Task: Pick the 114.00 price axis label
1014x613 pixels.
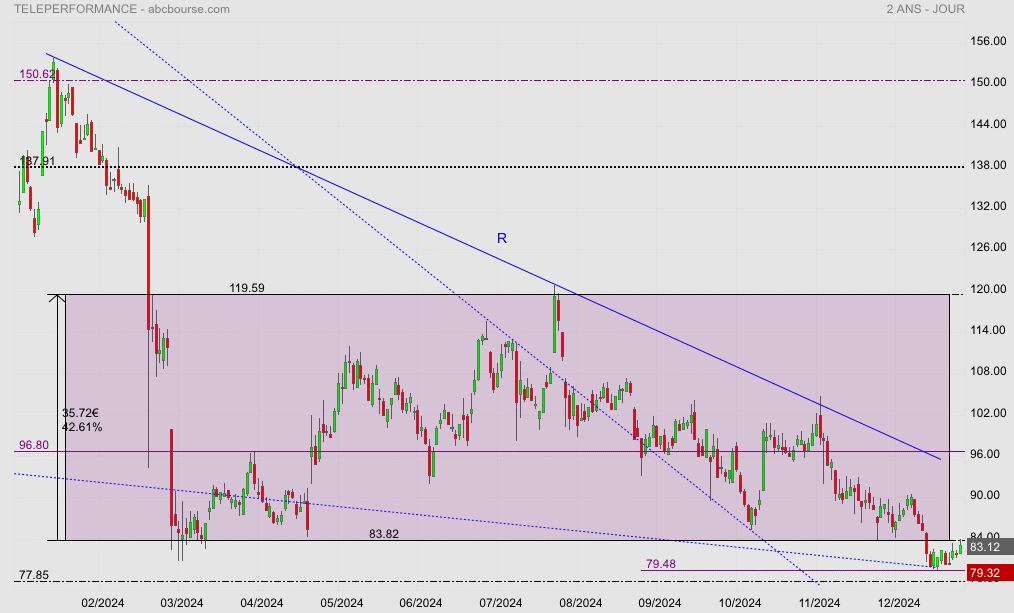Action: pos(988,330)
